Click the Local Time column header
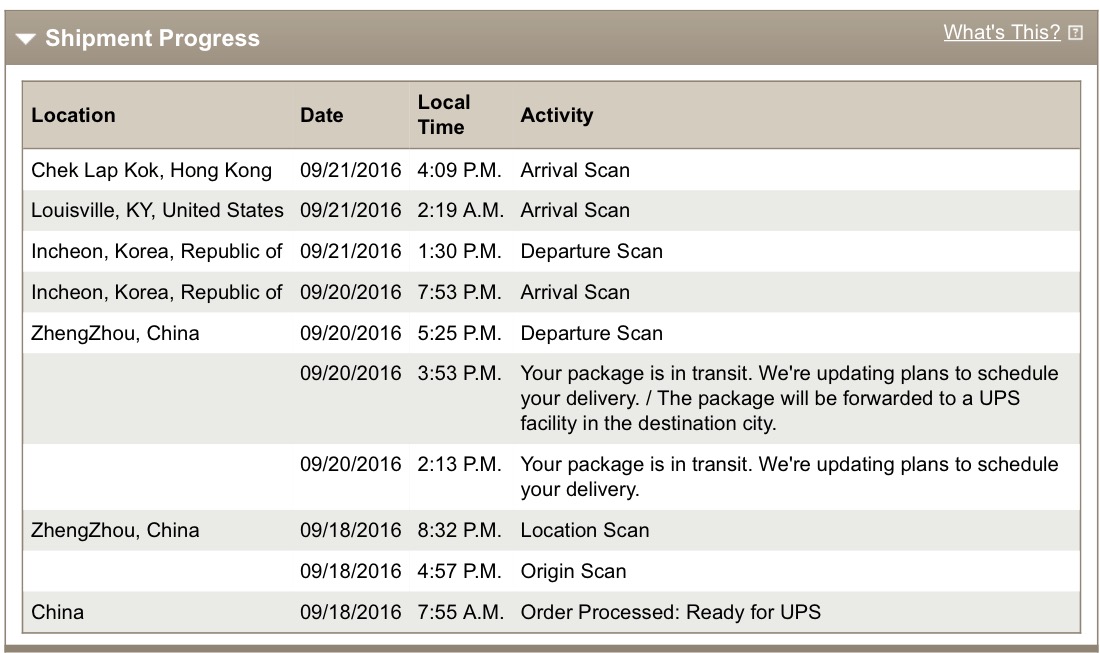 pyautogui.click(x=443, y=115)
